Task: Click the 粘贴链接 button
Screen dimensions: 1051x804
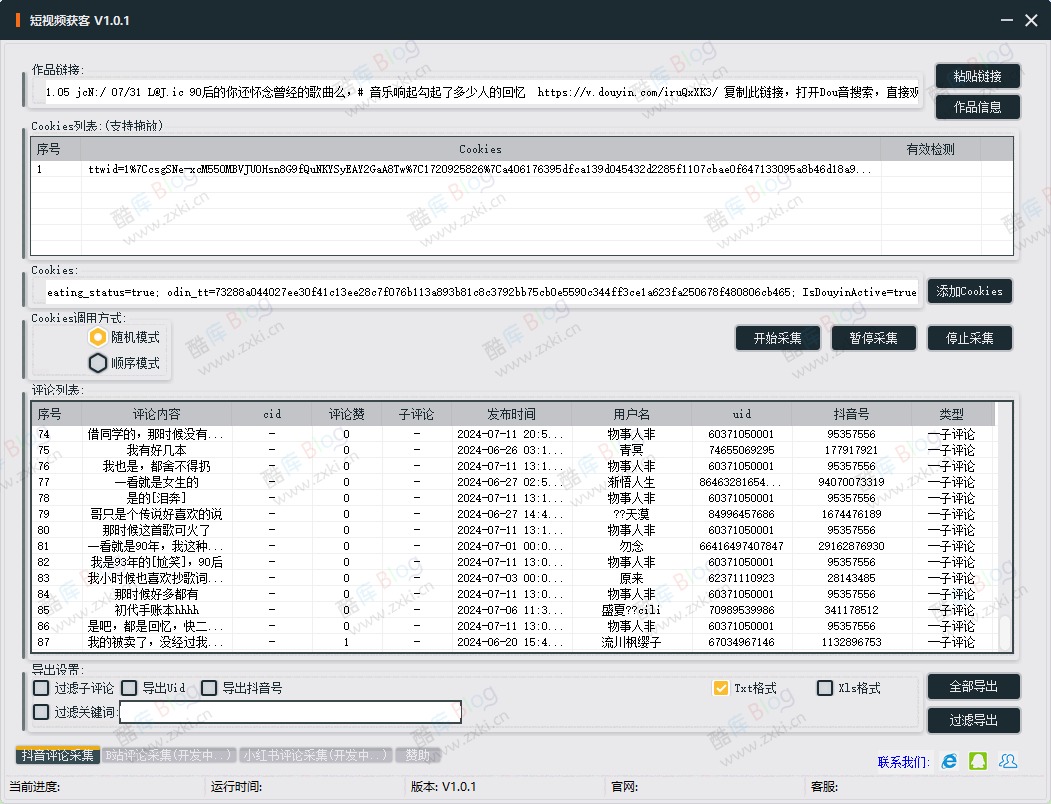Action: pyautogui.click(x=977, y=76)
